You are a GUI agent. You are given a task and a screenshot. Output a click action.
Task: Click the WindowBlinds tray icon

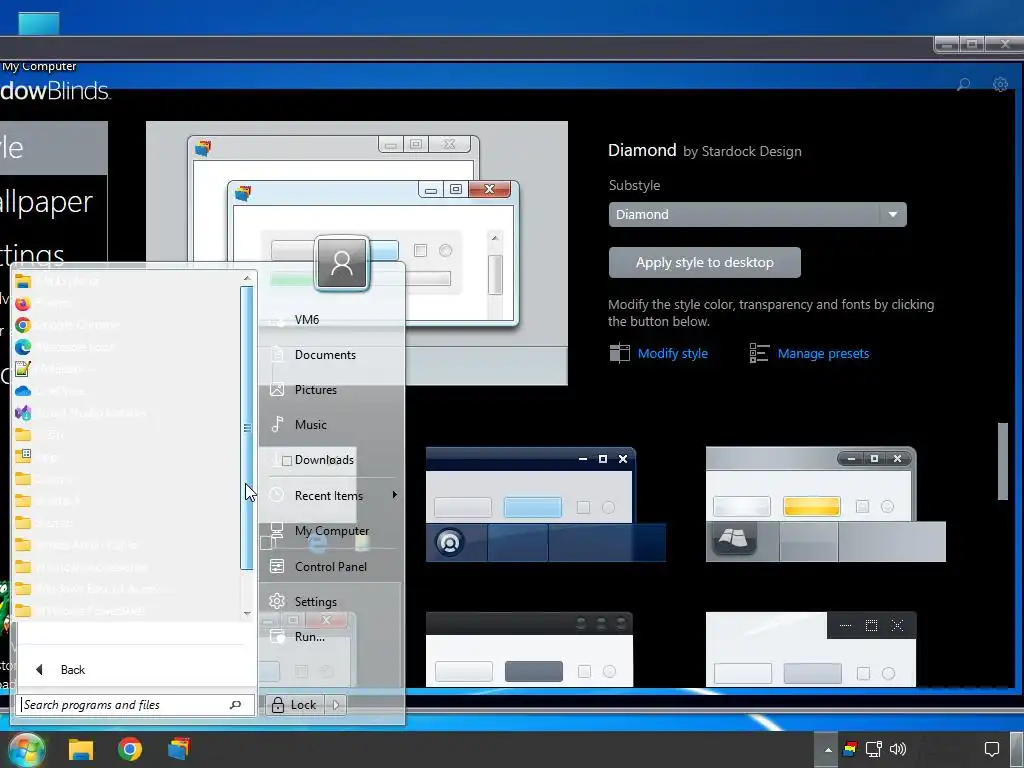click(x=850, y=749)
